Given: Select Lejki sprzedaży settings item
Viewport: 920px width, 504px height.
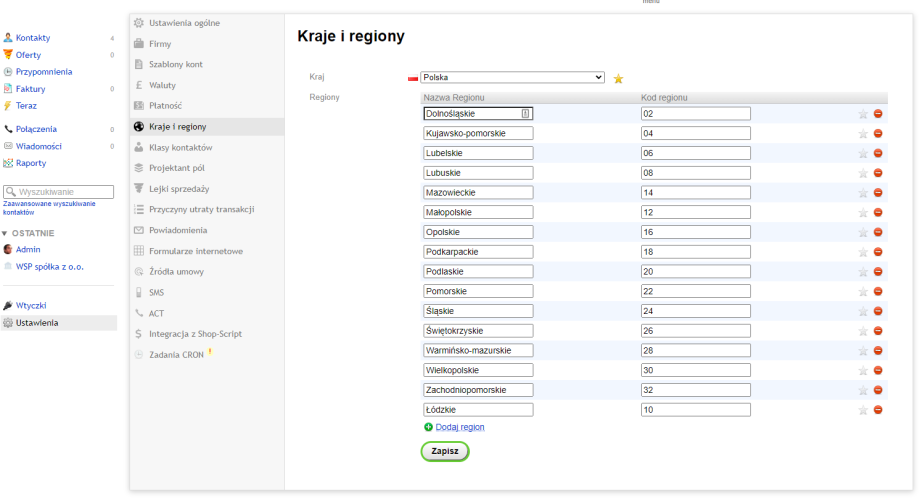Looking at the screenshot, I should [x=178, y=188].
